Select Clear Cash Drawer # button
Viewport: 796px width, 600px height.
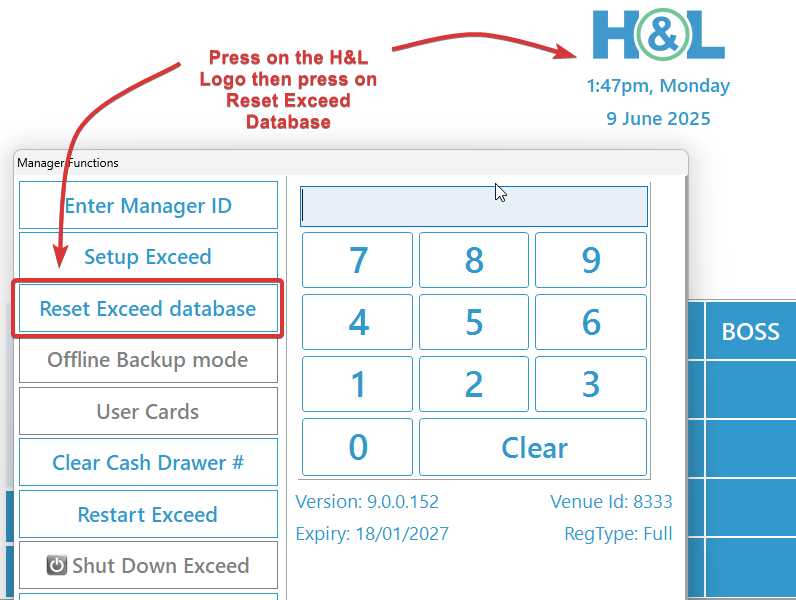point(148,462)
